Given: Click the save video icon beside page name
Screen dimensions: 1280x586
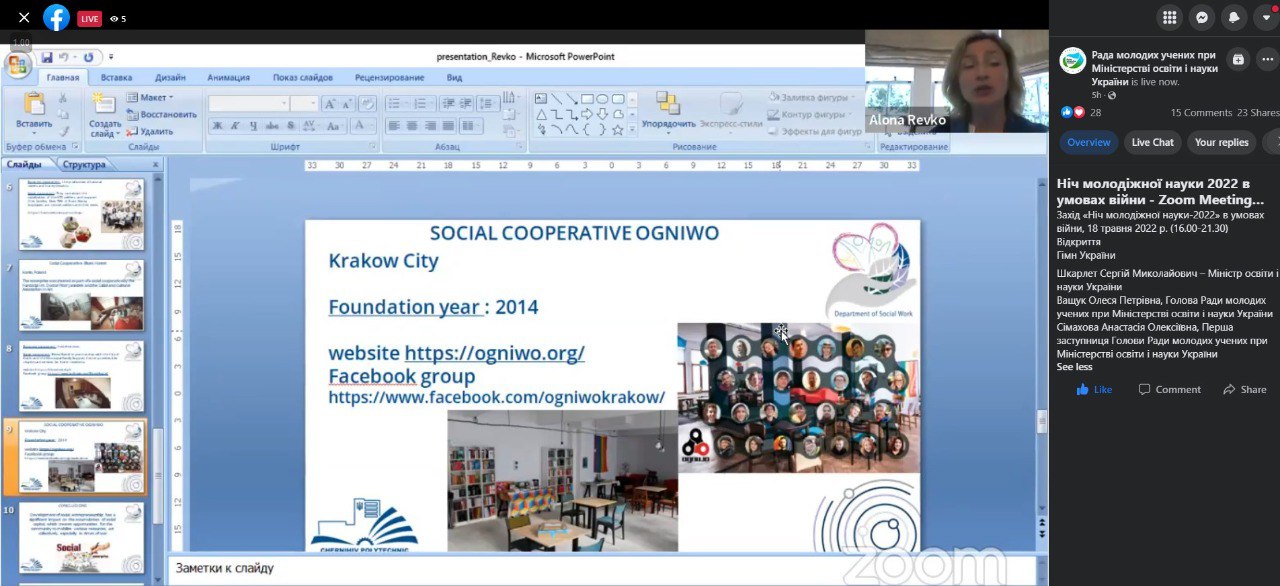Looking at the screenshot, I should (1238, 60).
